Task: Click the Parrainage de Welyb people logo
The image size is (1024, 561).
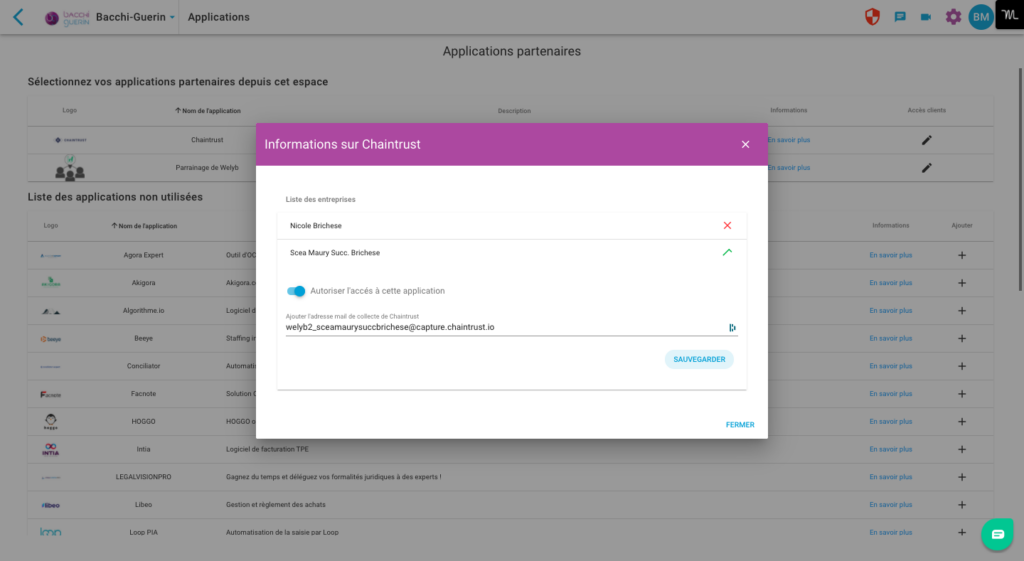Action: 70,168
